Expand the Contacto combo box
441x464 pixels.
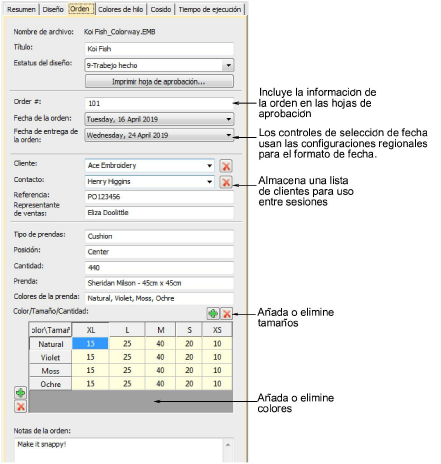(x=209, y=182)
